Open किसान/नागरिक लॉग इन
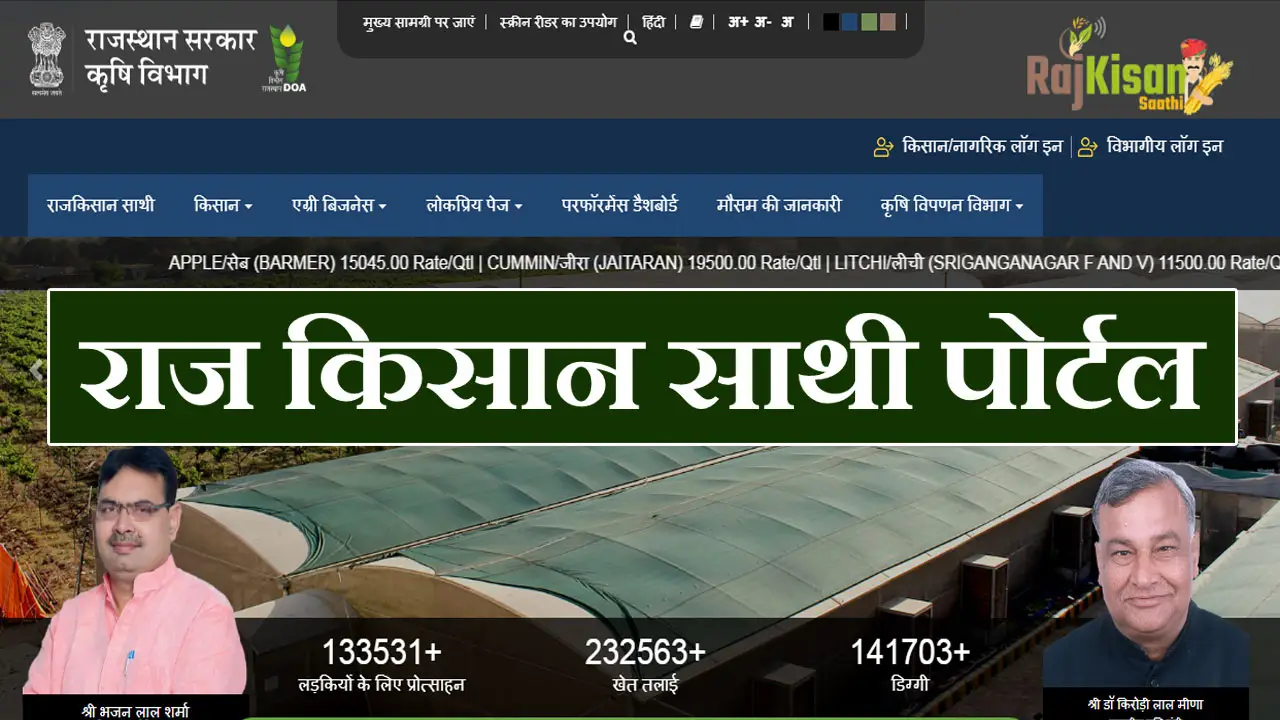The height and width of the screenshot is (720, 1280). pos(982,147)
